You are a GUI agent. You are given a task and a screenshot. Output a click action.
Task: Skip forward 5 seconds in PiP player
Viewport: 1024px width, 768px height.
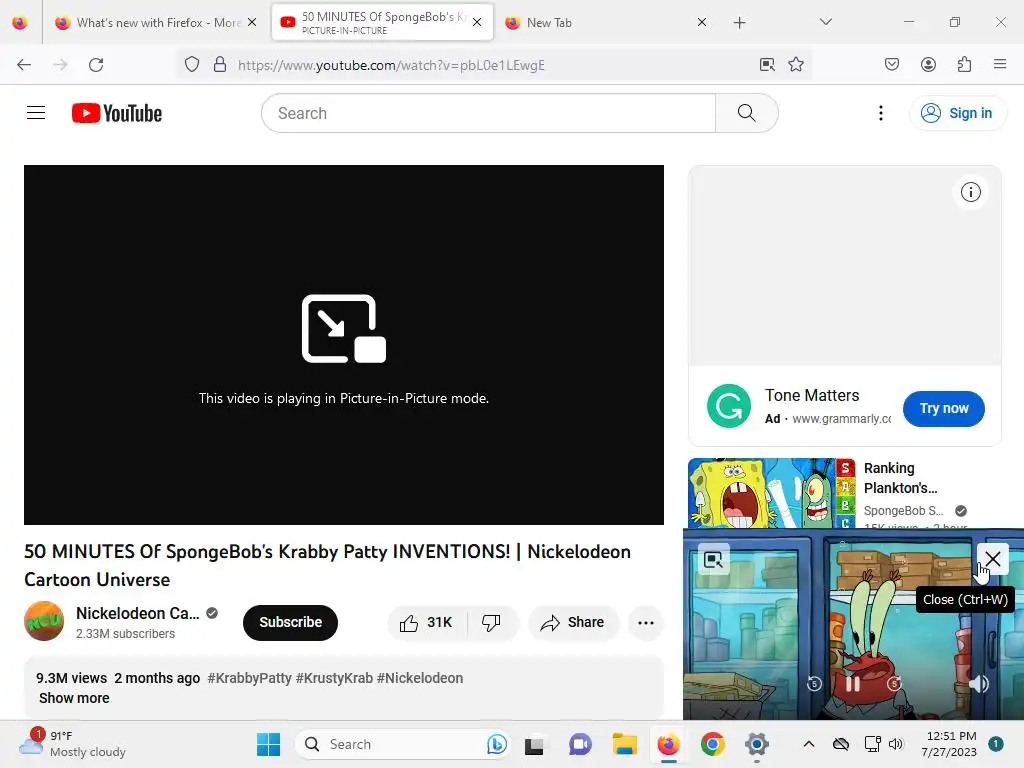[x=894, y=684]
